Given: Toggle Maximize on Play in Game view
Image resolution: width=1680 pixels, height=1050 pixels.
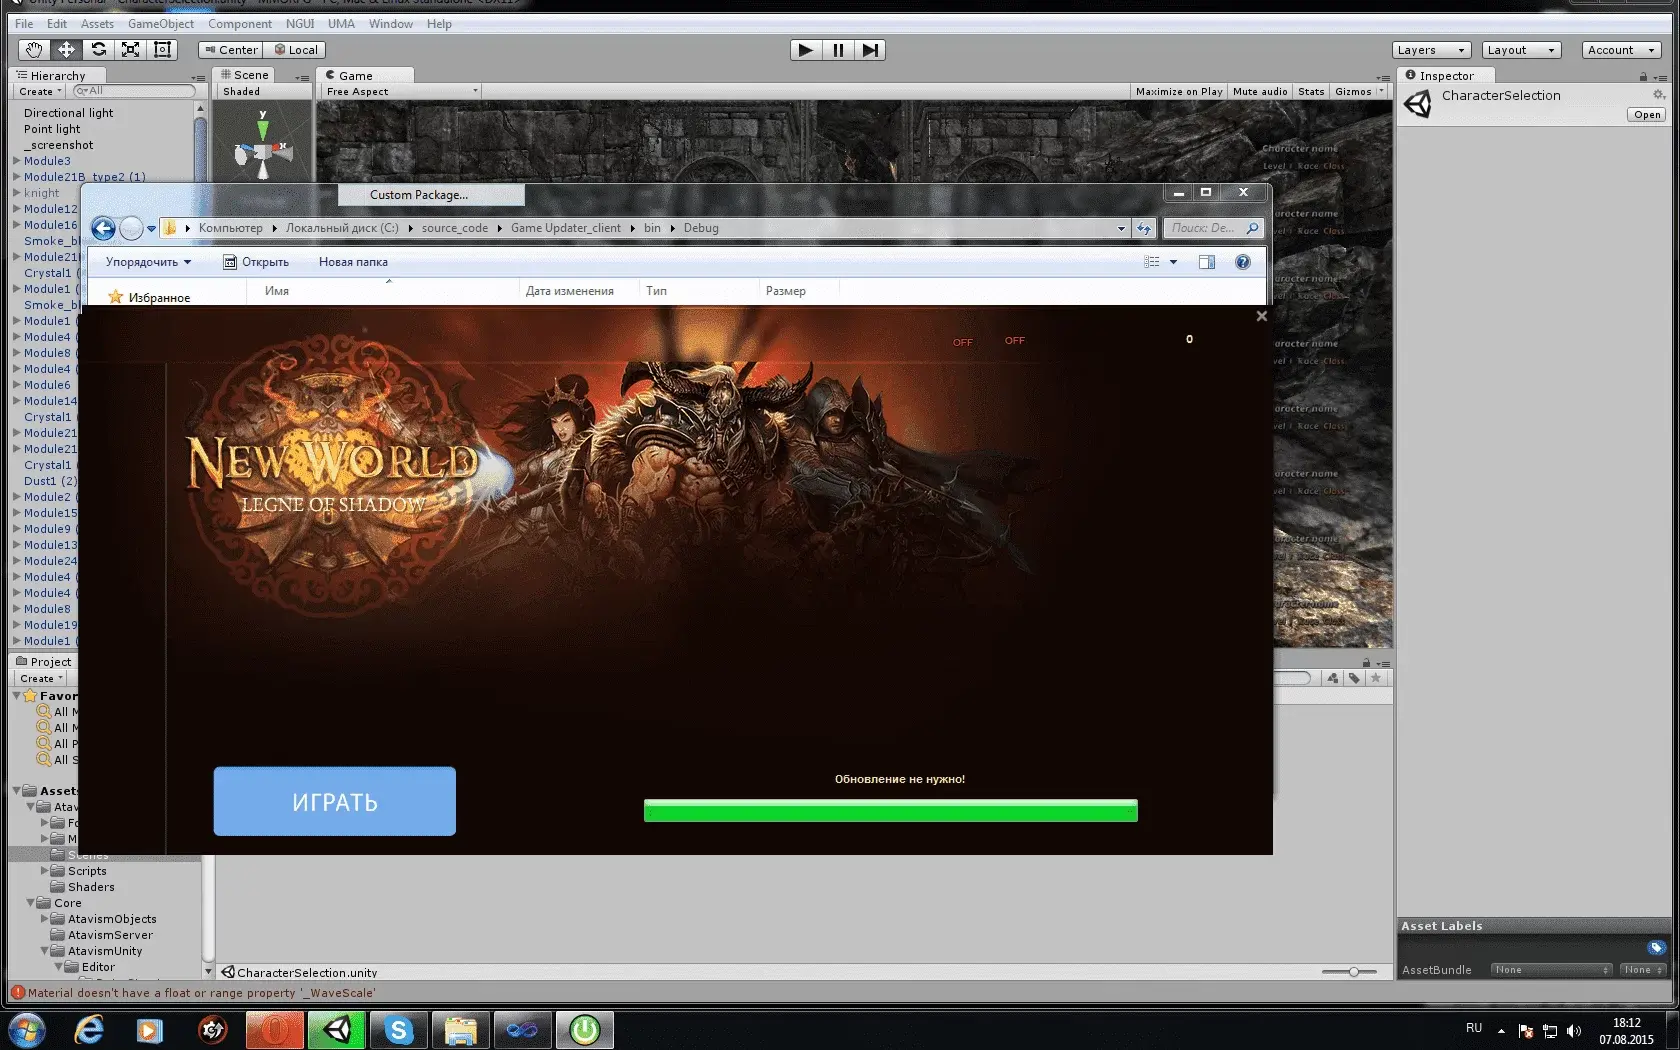Looking at the screenshot, I should coord(1179,91).
